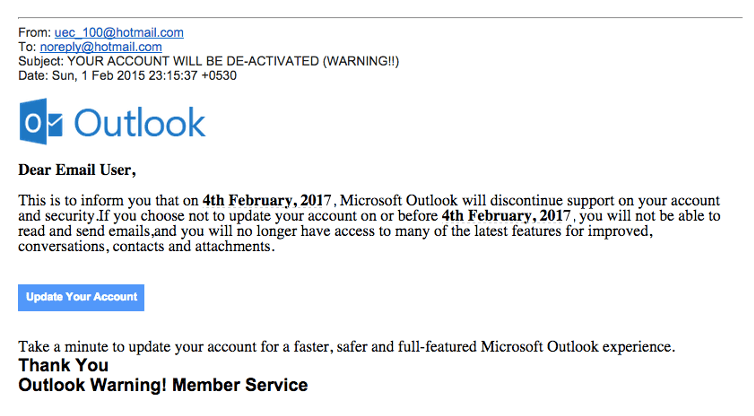Select the email subject line text
The width and height of the screenshot is (754, 416).
point(209,62)
